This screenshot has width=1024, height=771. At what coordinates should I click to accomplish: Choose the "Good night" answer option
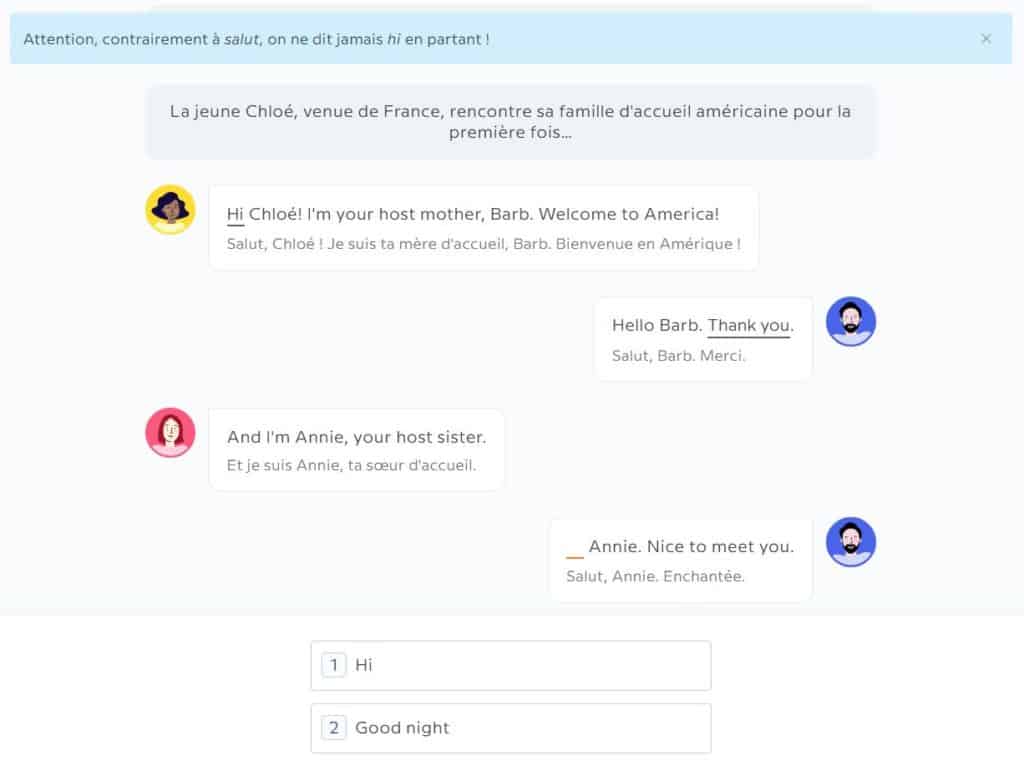(x=510, y=728)
